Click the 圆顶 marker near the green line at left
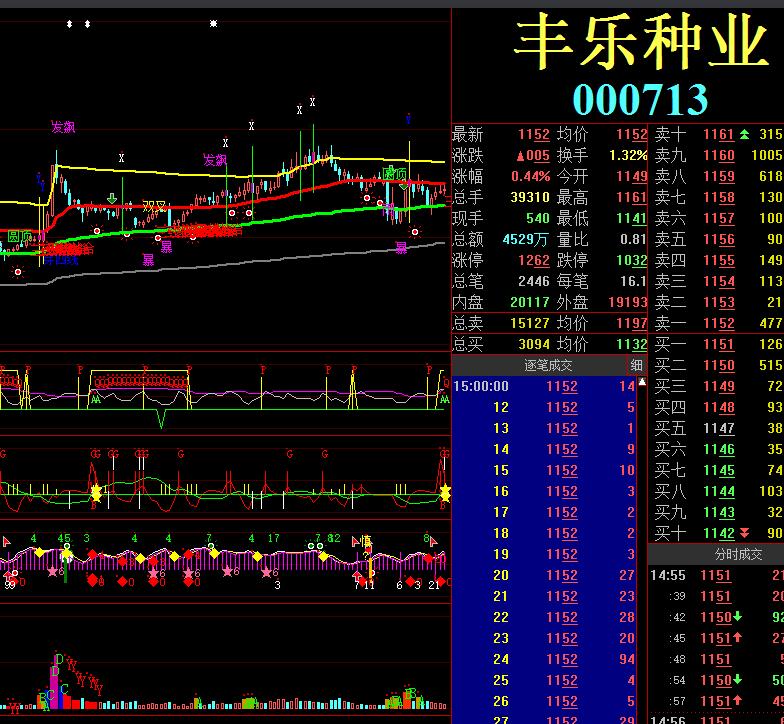 tap(20, 236)
